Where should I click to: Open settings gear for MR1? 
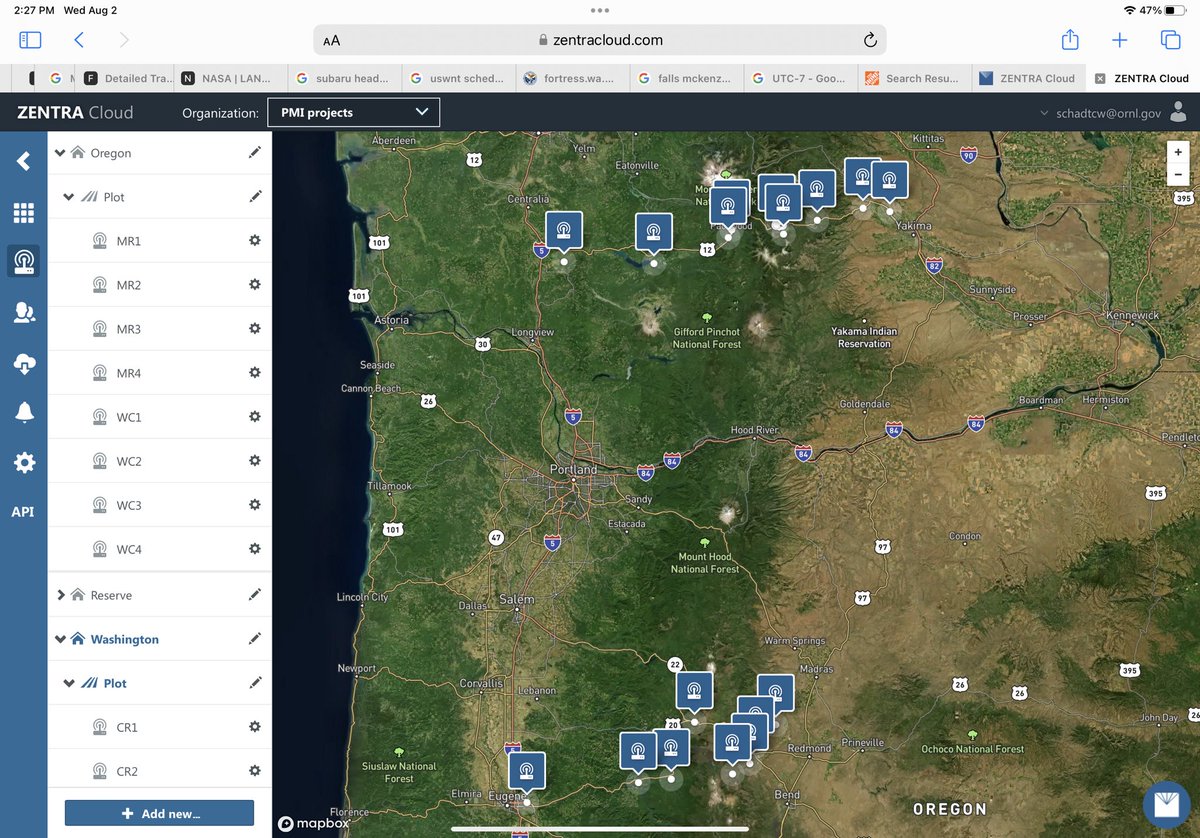254,241
